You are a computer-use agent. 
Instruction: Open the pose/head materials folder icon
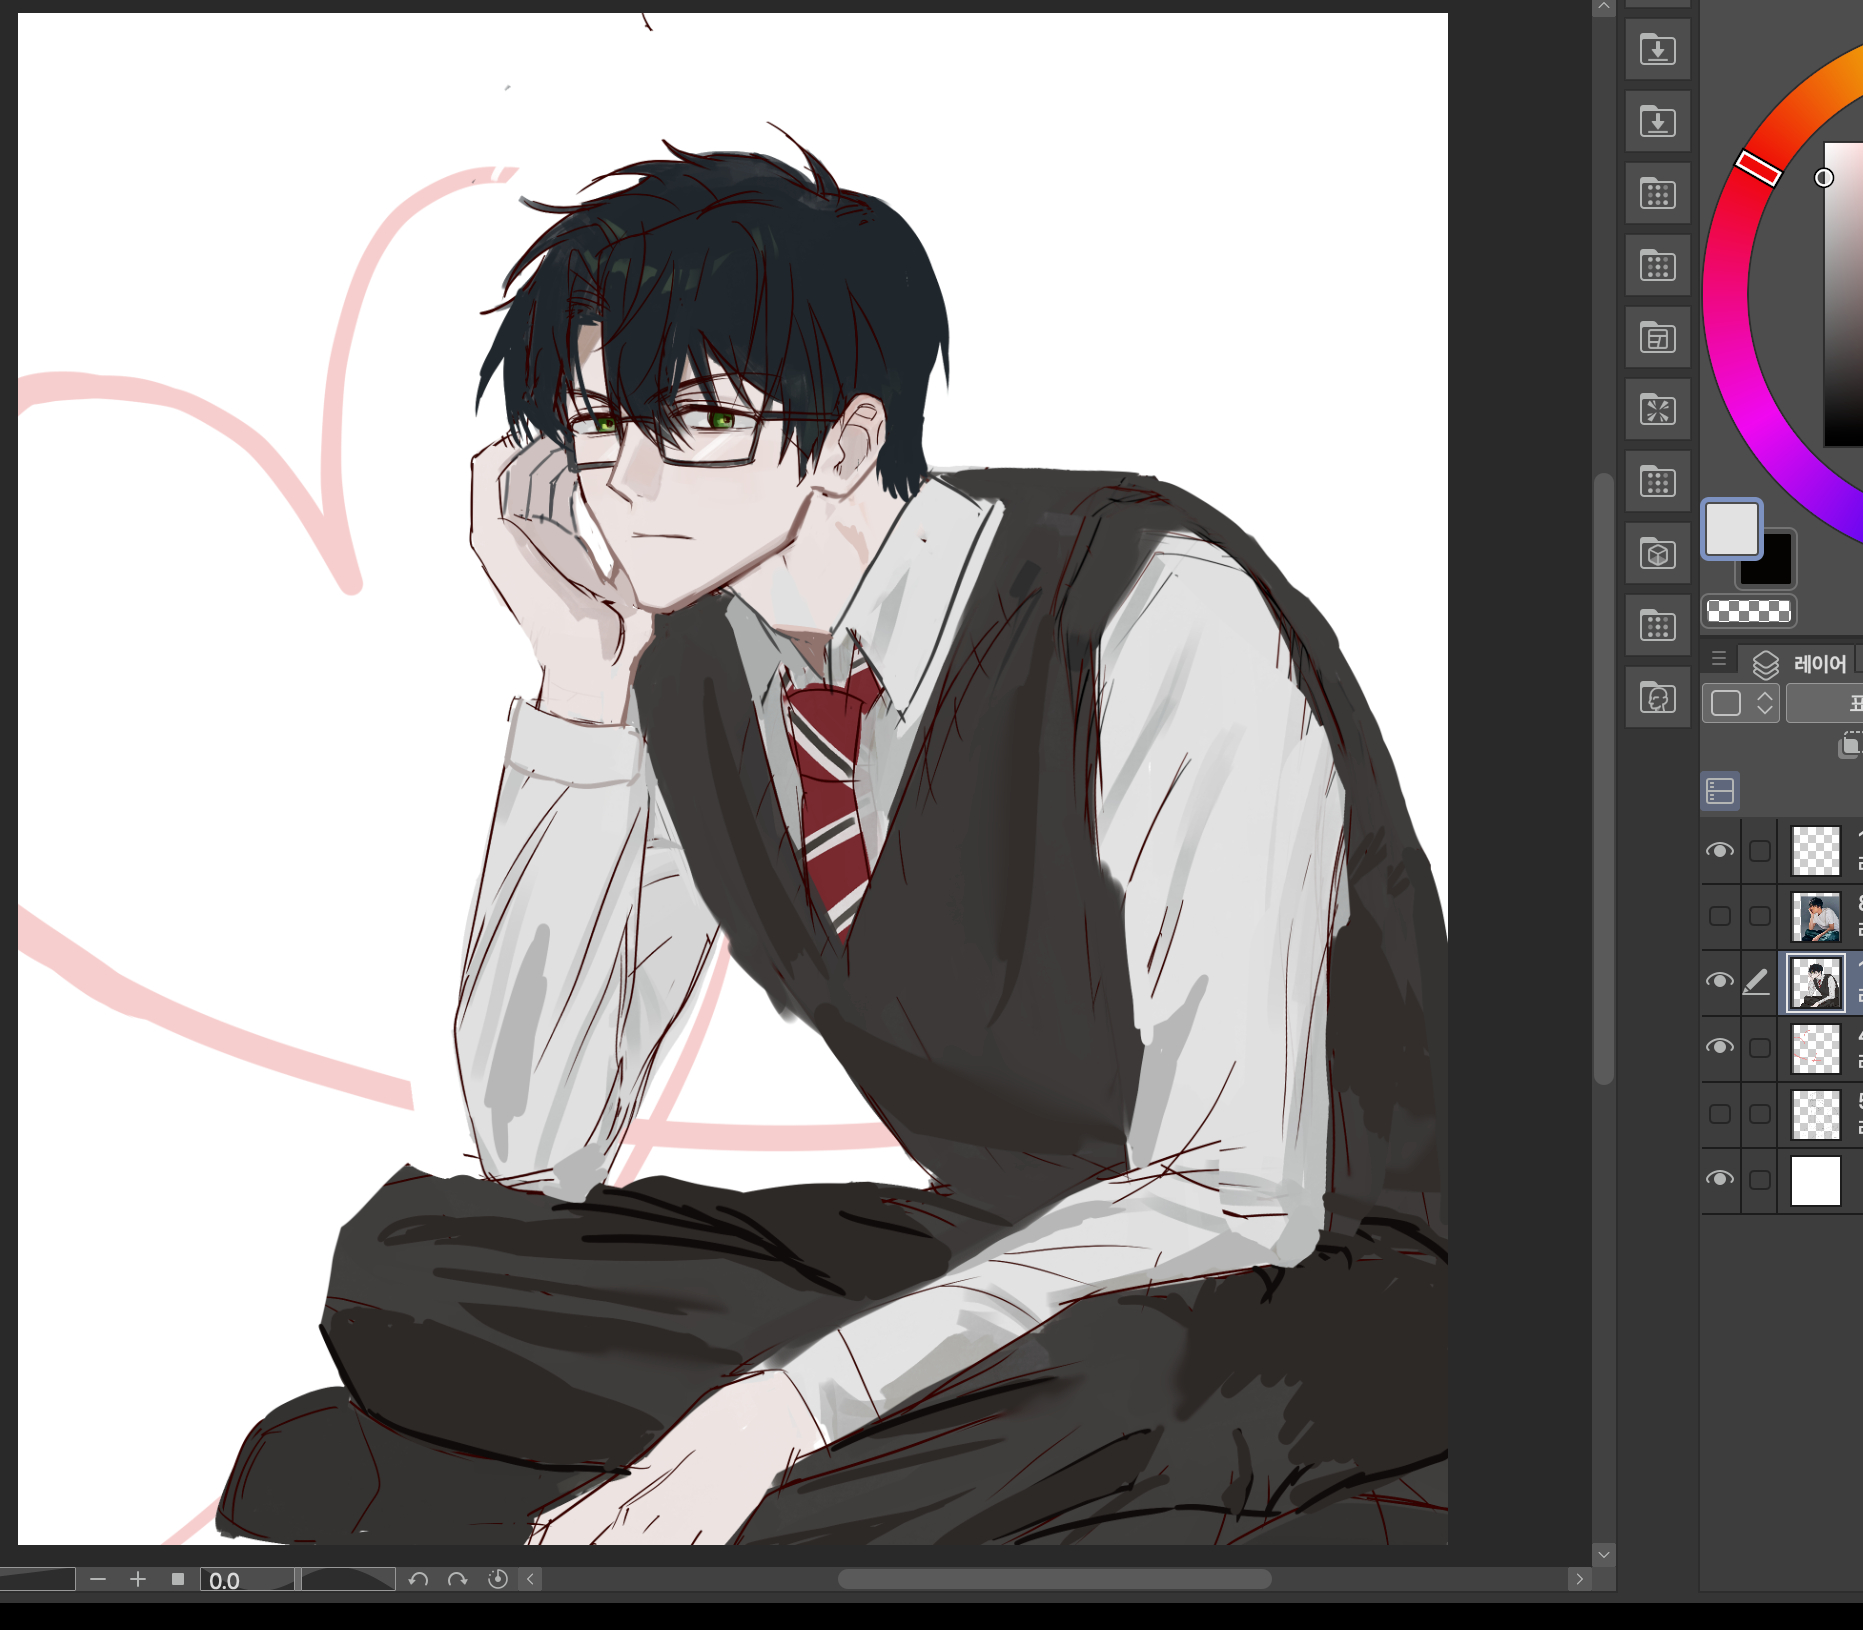1657,698
